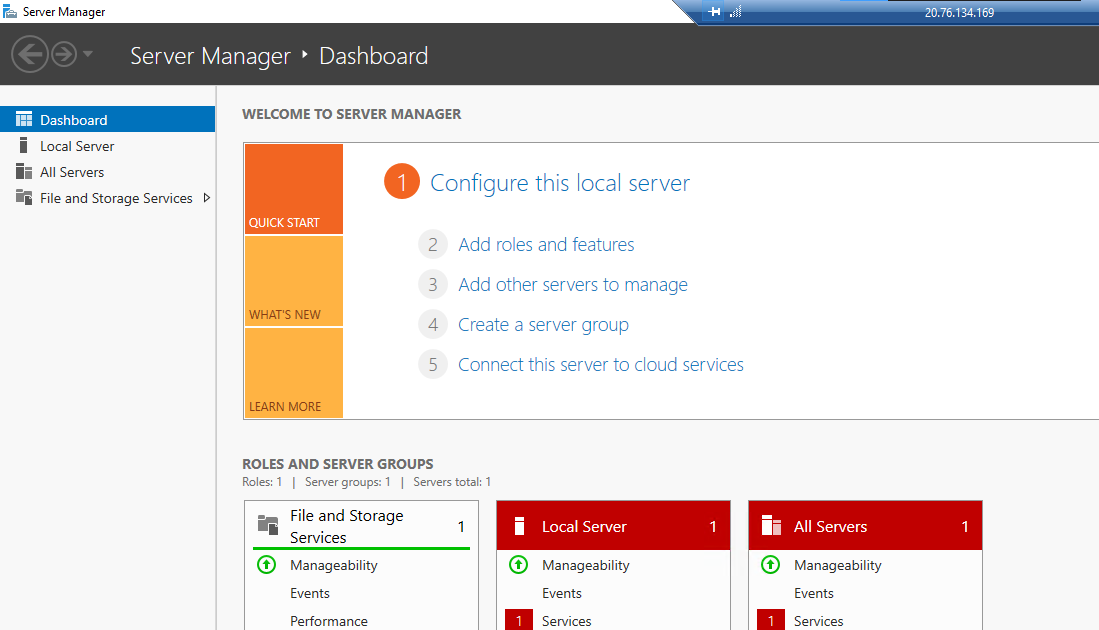Image resolution: width=1099 pixels, height=630 pixels.
Task: Click the back navigation arrow
Action: point(29,54)
